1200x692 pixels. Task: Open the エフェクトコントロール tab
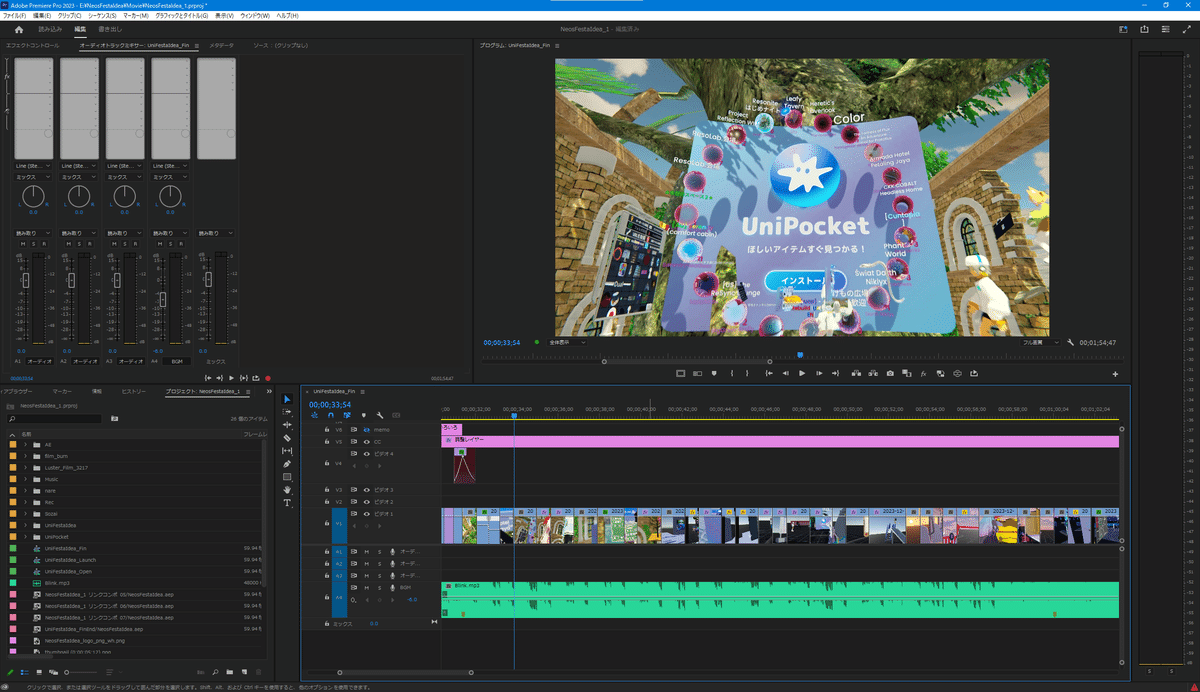32,46
